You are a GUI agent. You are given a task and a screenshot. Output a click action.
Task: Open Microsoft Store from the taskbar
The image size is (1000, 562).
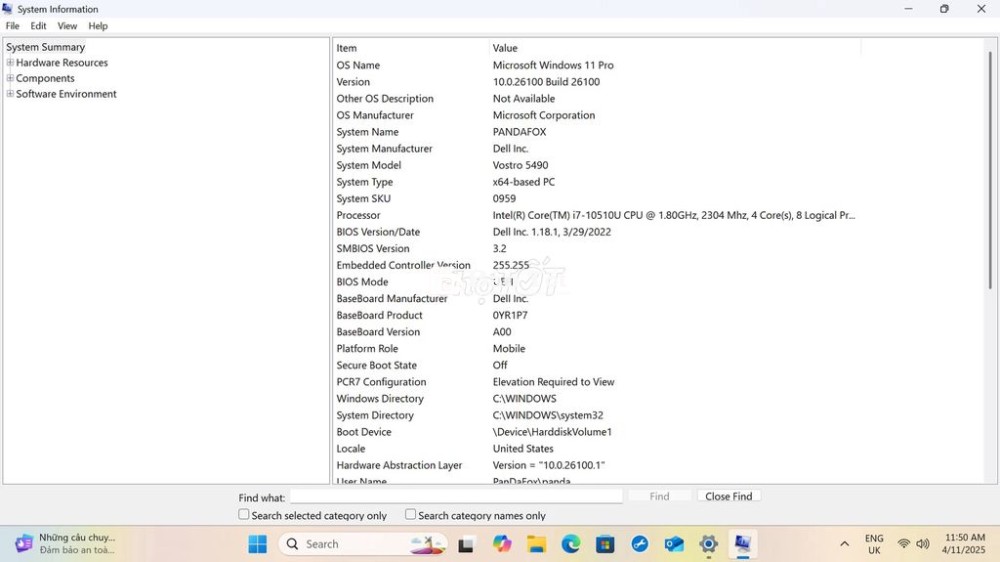[605, 544]
